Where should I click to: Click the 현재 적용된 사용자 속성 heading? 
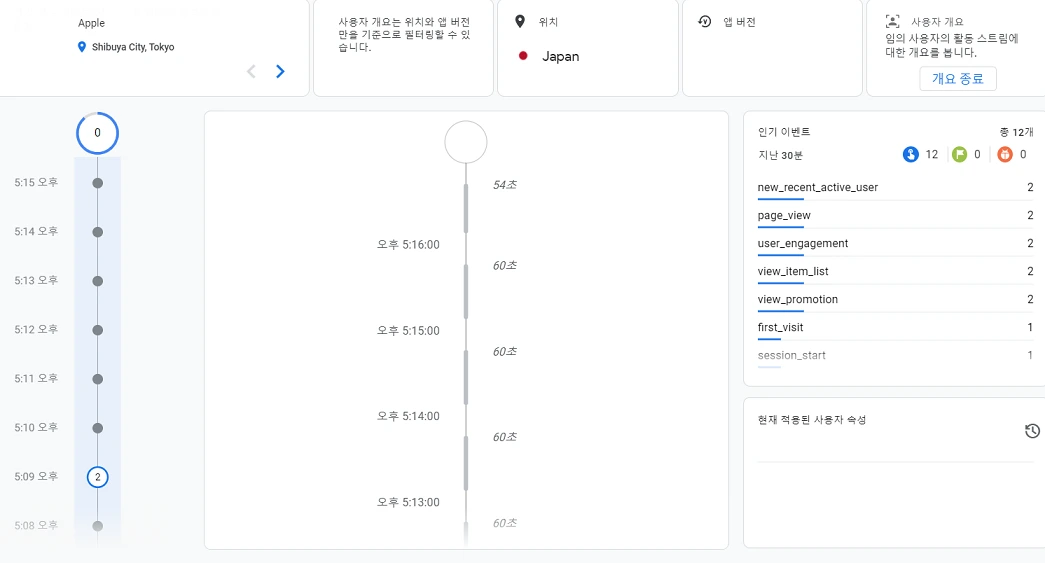[812, 420]
